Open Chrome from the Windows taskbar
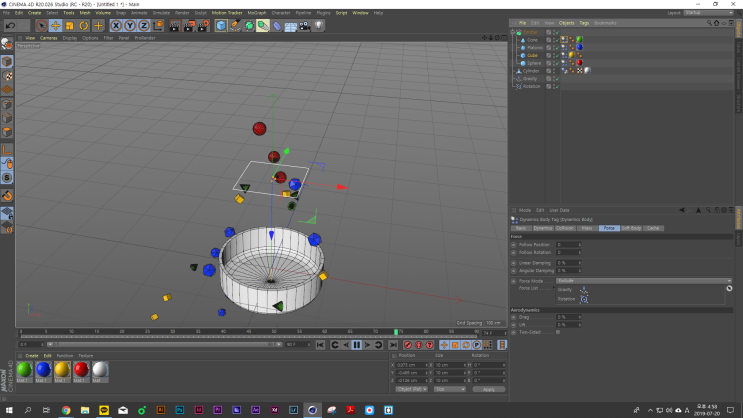The height and width of the screenshot is (418, 743). [x=66, y=410]
